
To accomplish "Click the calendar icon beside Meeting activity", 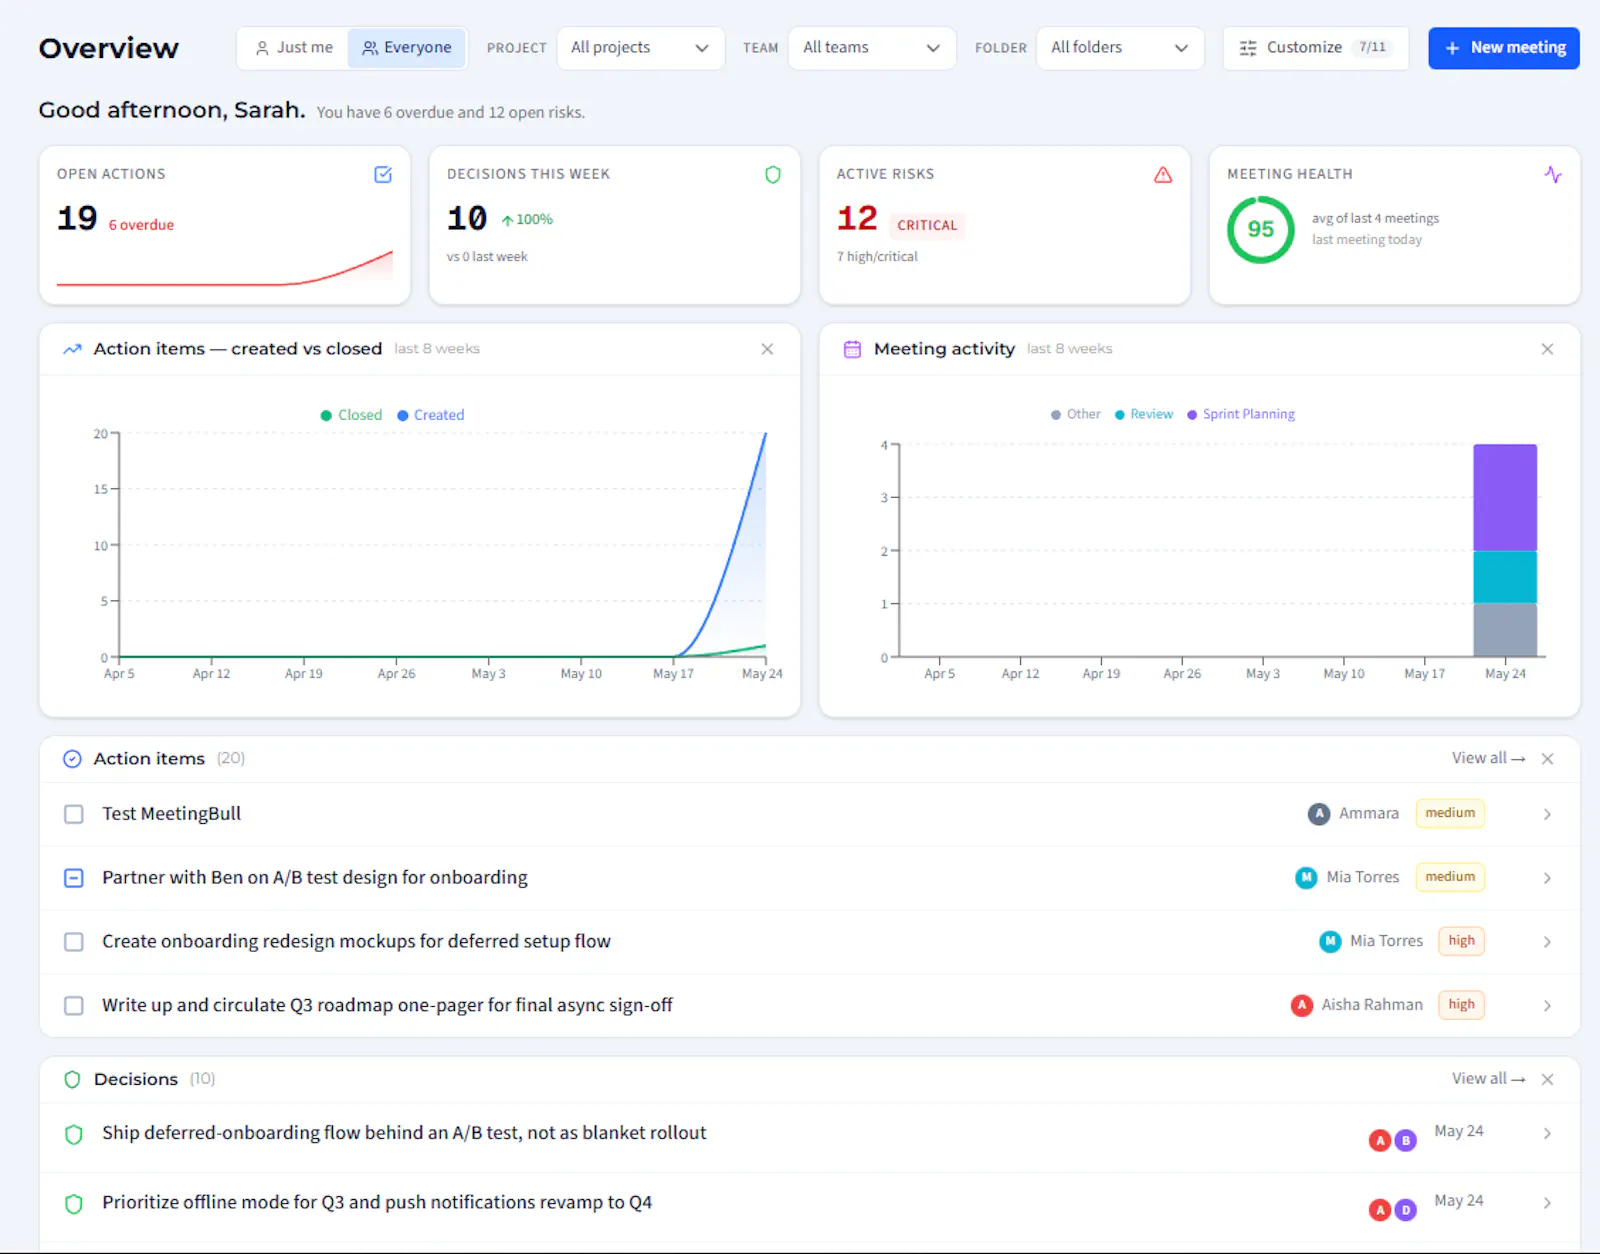I will pyautogui.click(x=852, y=349).
